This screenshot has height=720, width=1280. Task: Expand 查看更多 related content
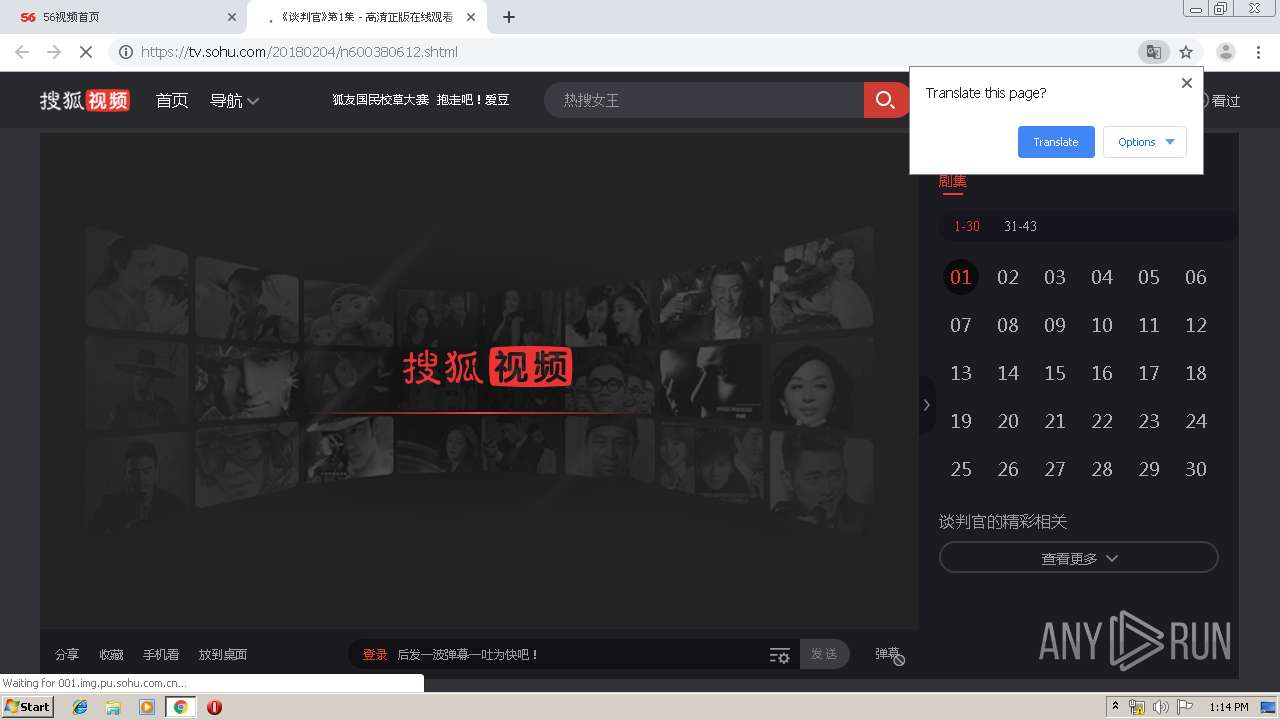click(1078, 558)
